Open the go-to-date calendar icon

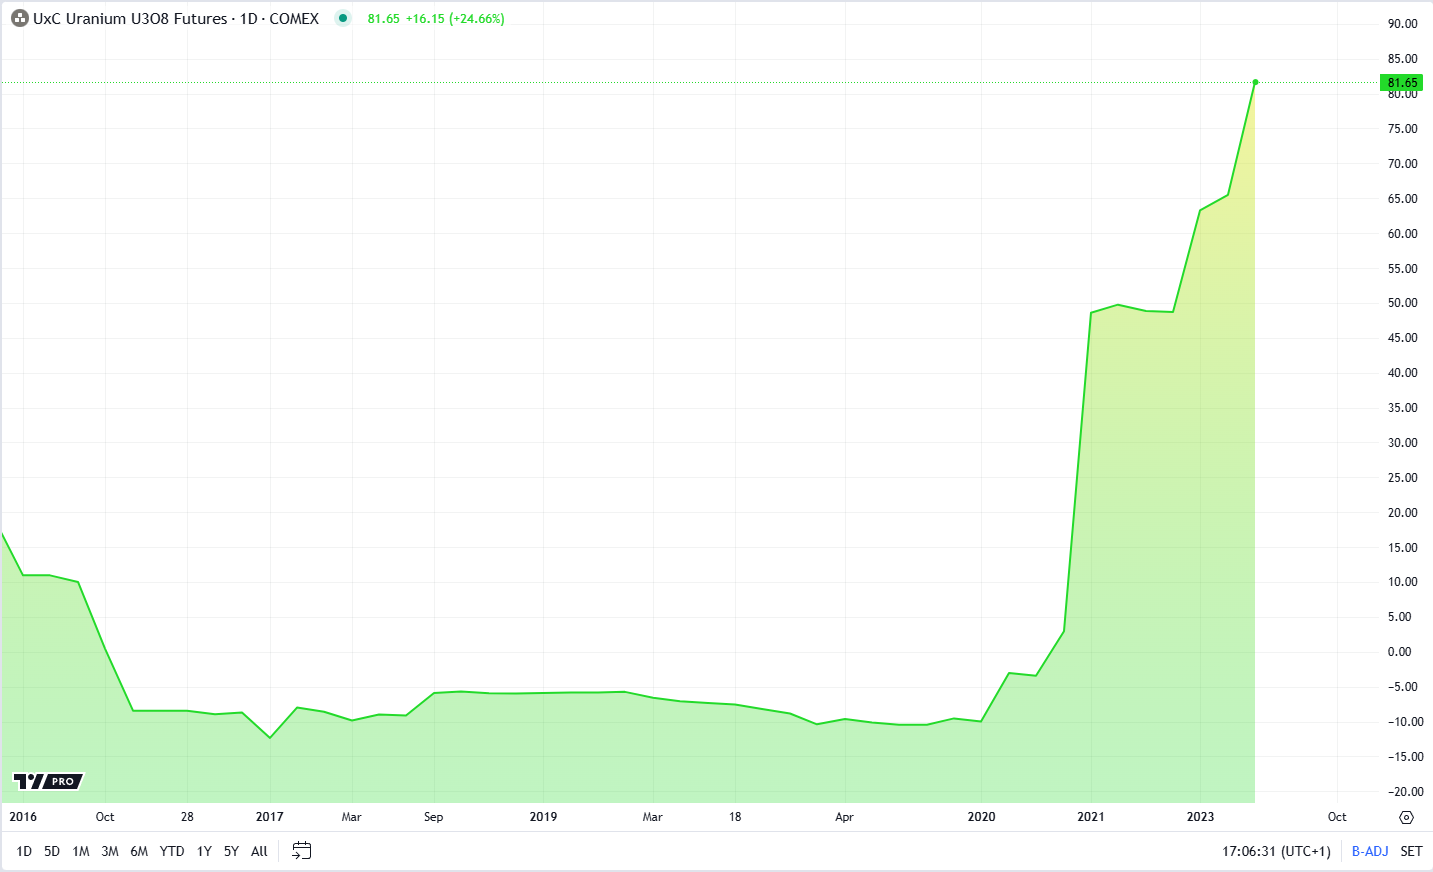(301, 851)
